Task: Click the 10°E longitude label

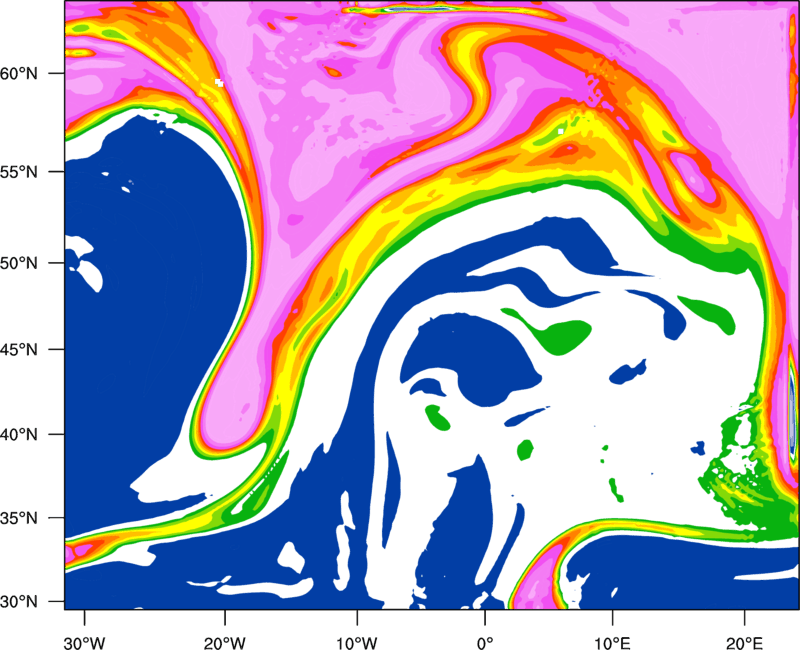Action: click(612, 643)
